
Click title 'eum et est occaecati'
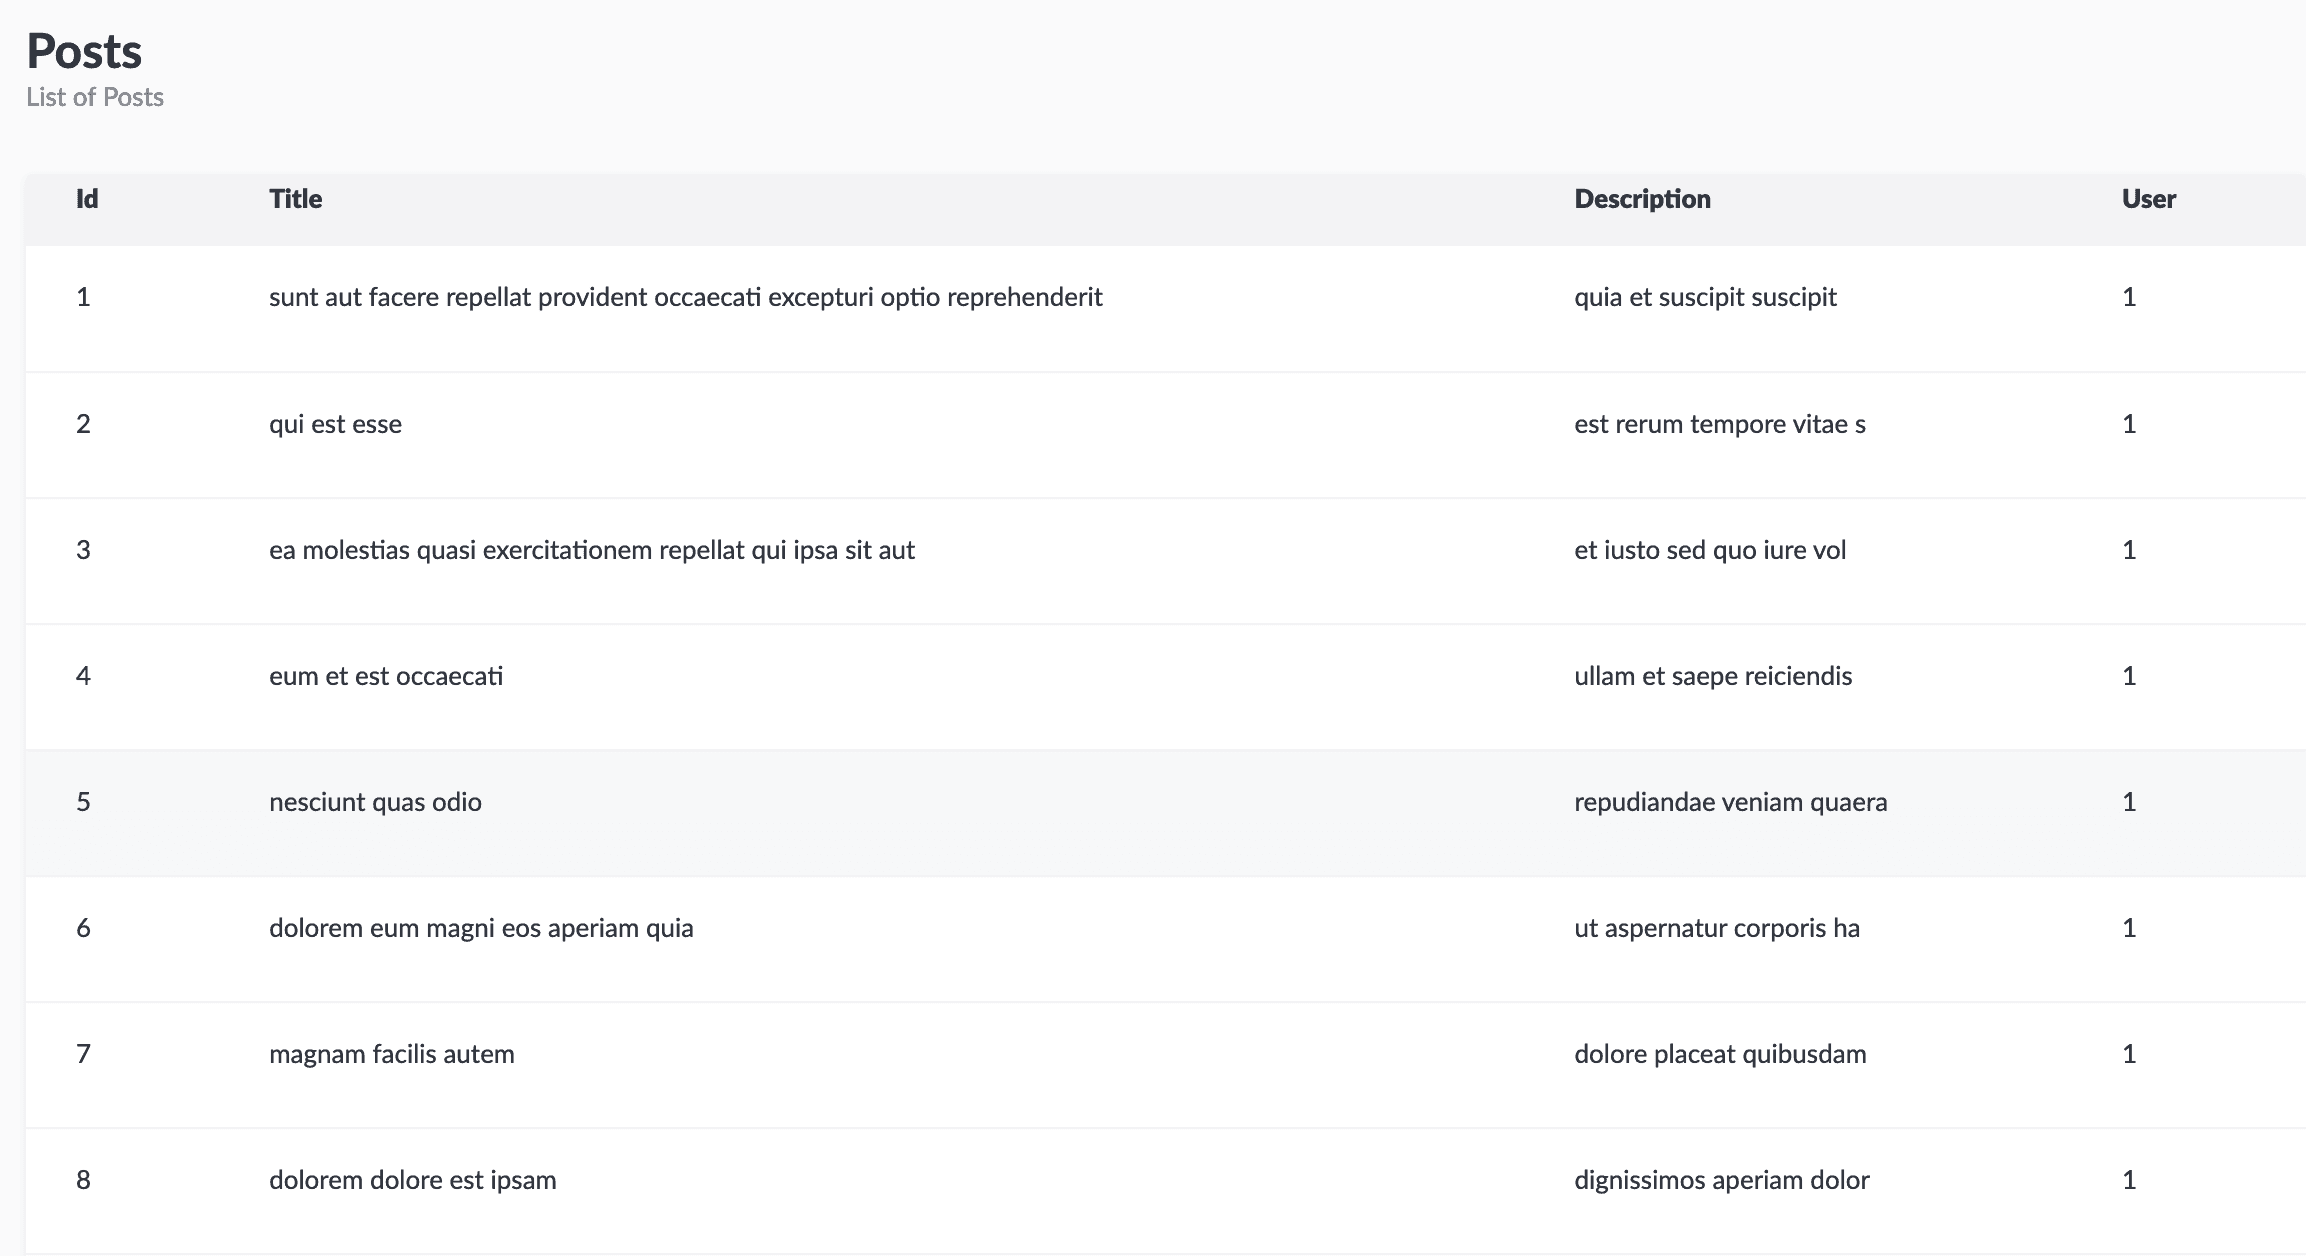pyautogui.click(x=386, y=675)
